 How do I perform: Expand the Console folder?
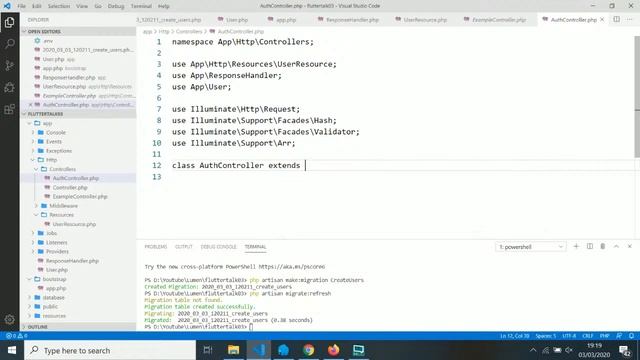click(56, 132)
